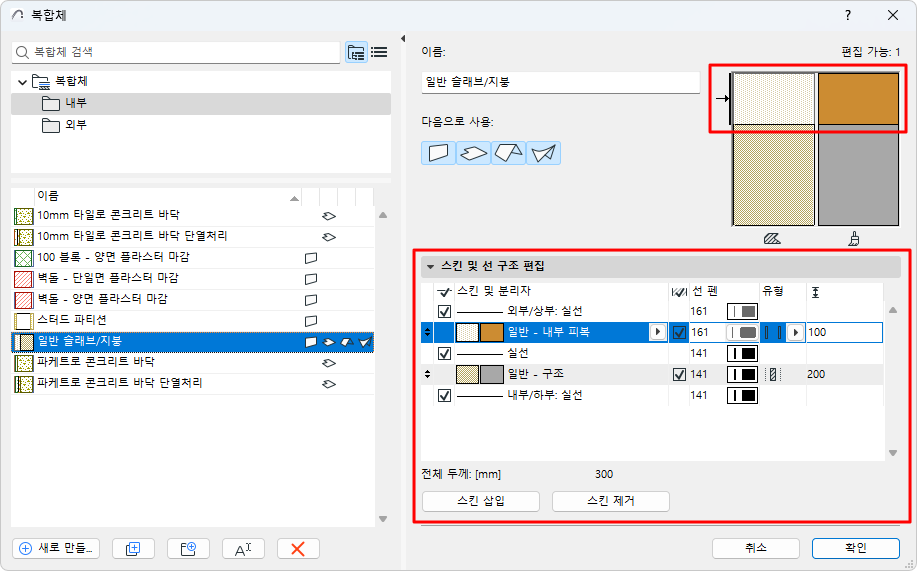
Task: Collapse left panel with arrow handle
Action: (403, 39)
